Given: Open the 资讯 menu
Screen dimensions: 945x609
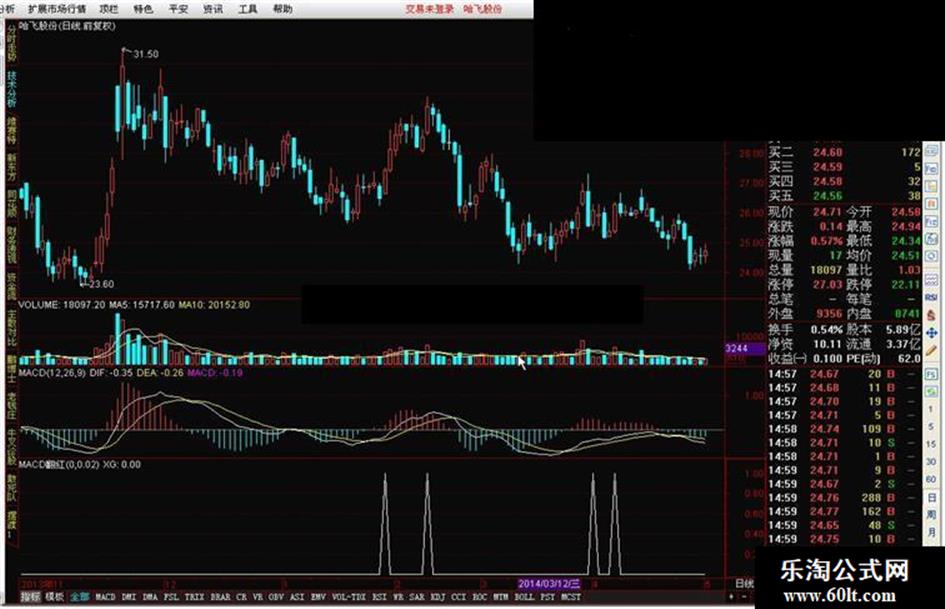Looking at the screenshot, I should [213, 9].
